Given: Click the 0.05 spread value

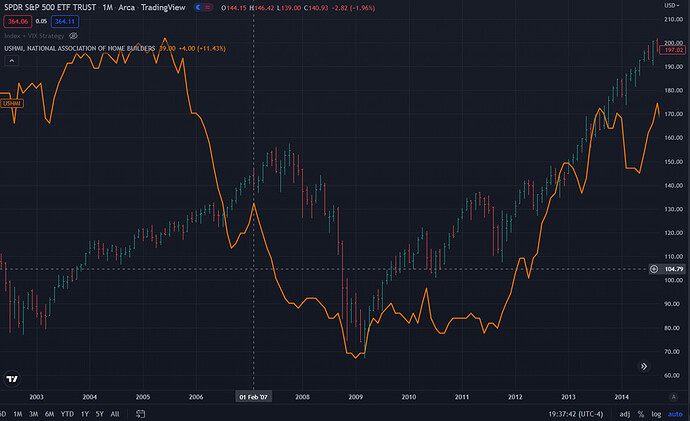Looking at the screenshot, I should coord(41,21).
